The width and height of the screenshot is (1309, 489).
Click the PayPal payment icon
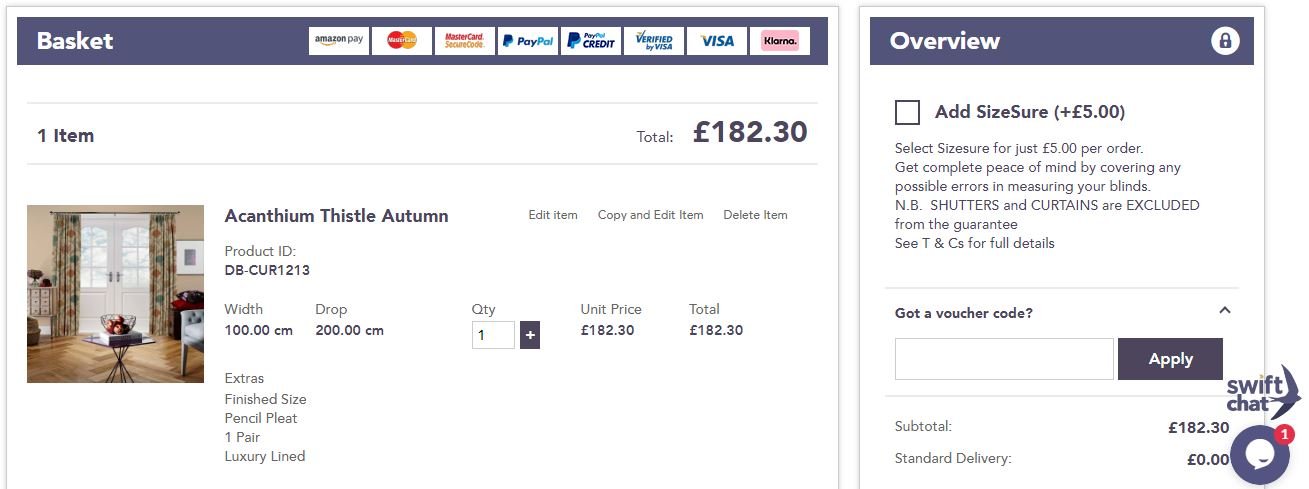point(528,41)
